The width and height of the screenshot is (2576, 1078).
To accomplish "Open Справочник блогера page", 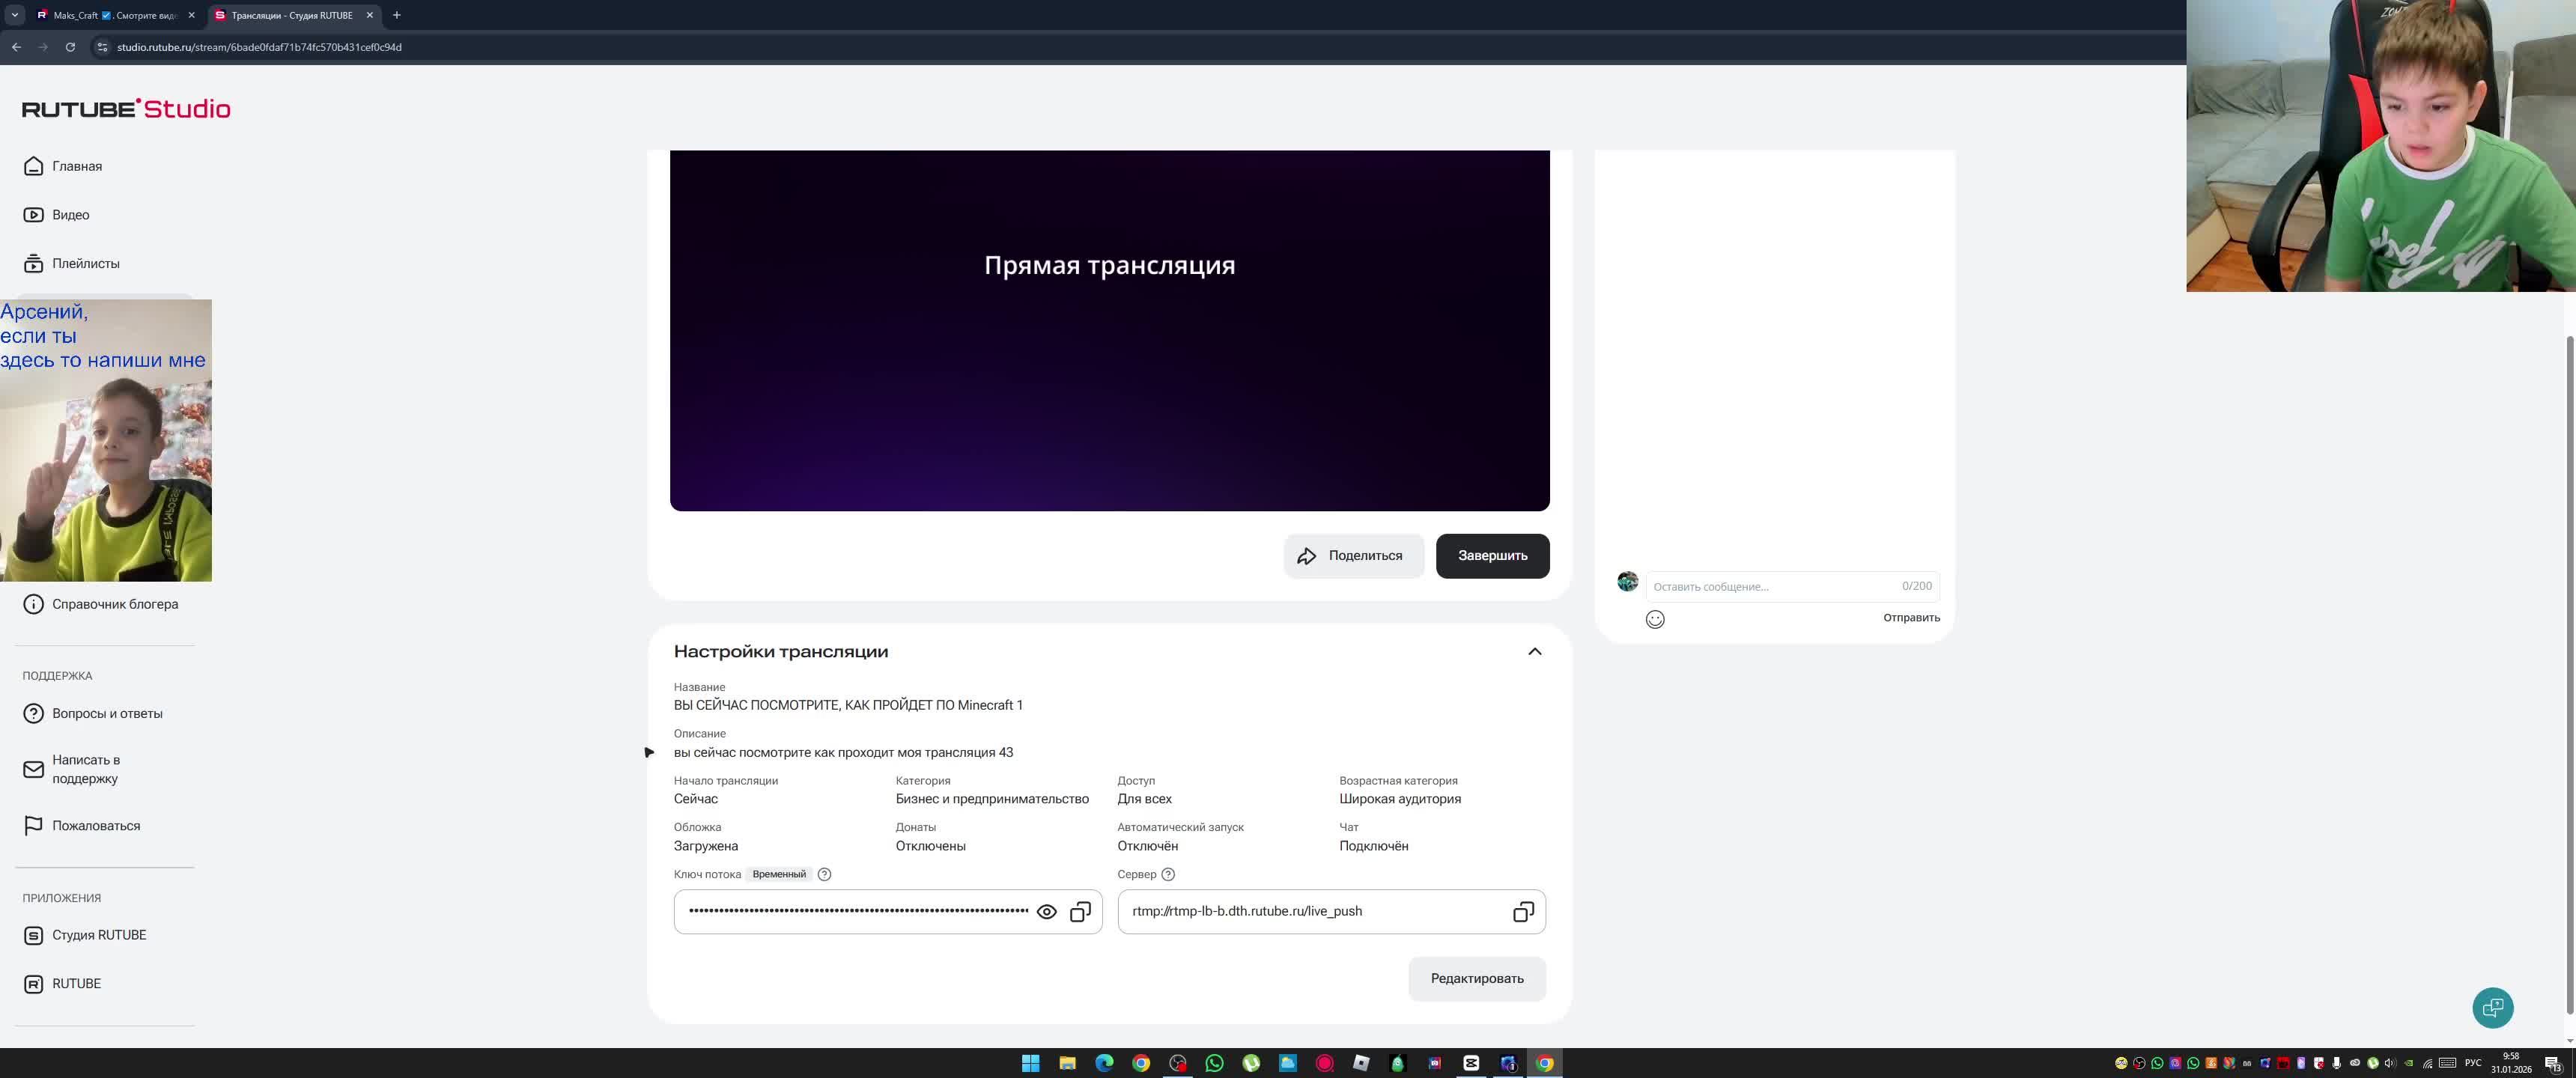I will pos(114,604).
